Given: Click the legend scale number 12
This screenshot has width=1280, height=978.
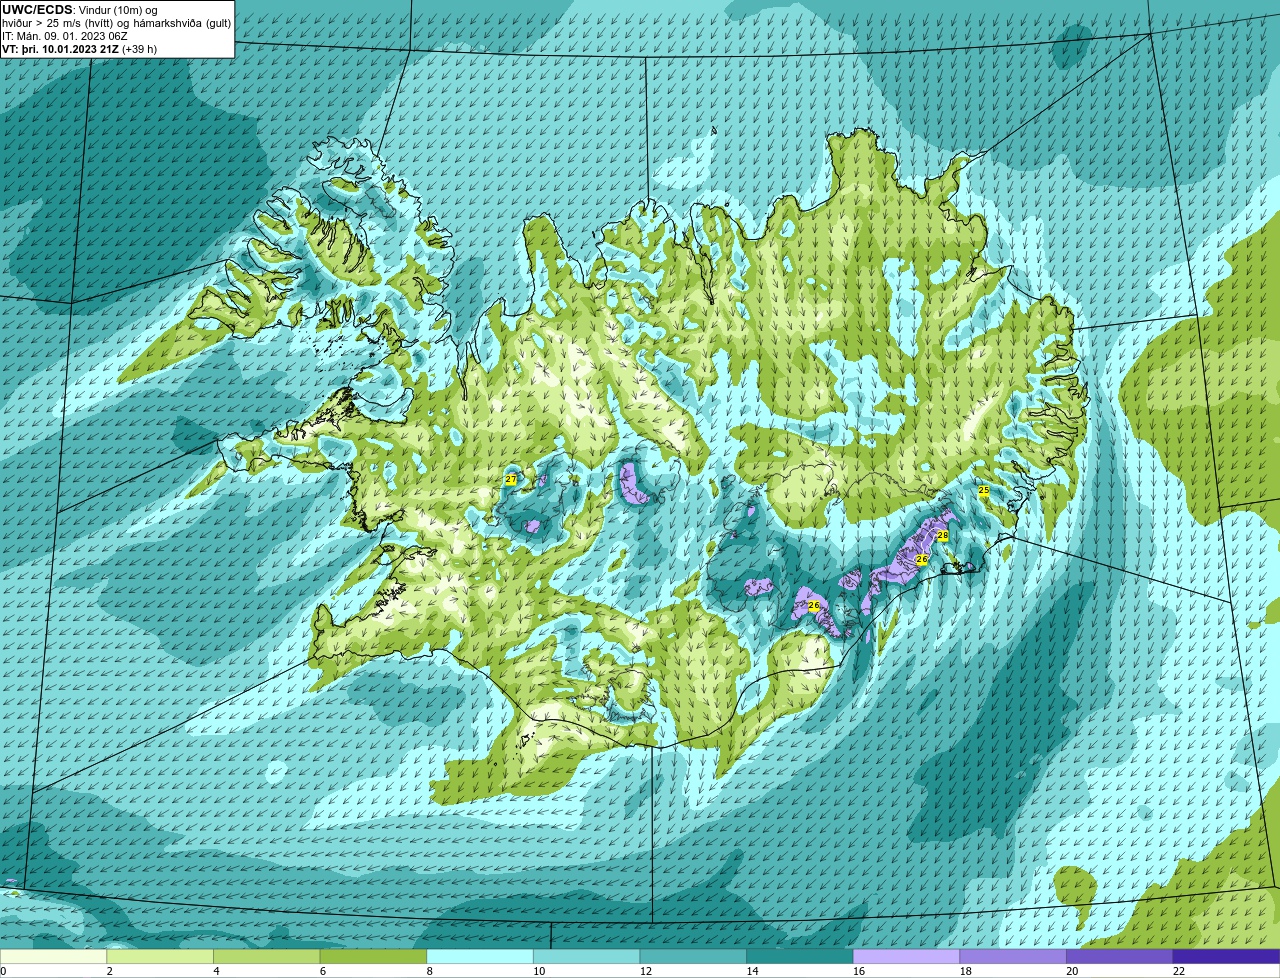Looking at the screenshot, I should (x=646, y=970).
